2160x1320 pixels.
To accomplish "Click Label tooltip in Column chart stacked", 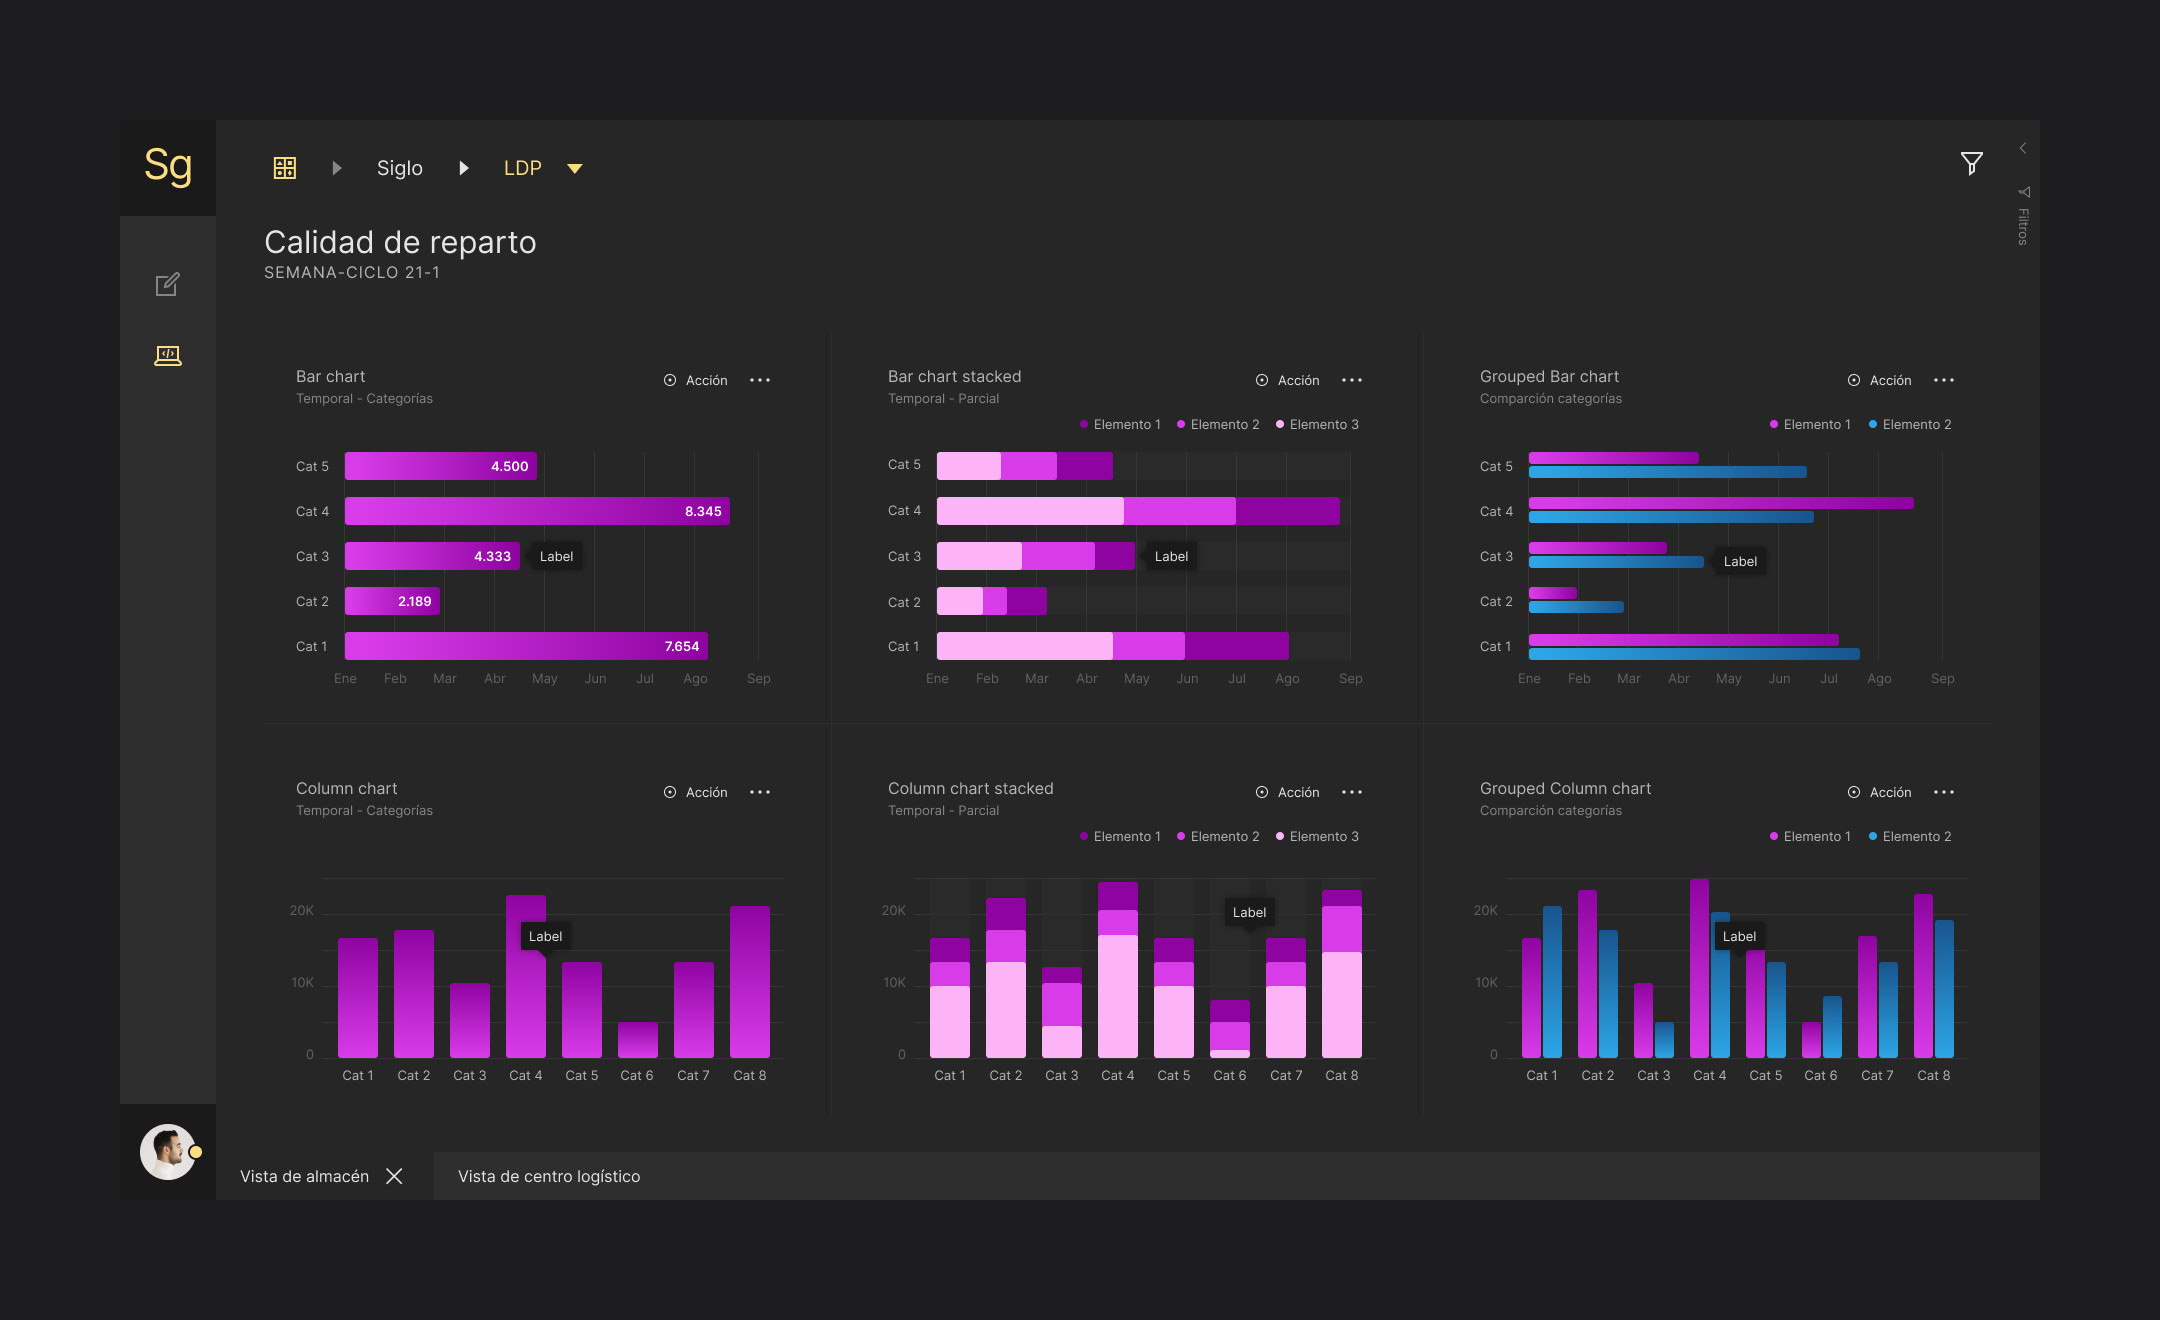I will [x=1249, y=912].
